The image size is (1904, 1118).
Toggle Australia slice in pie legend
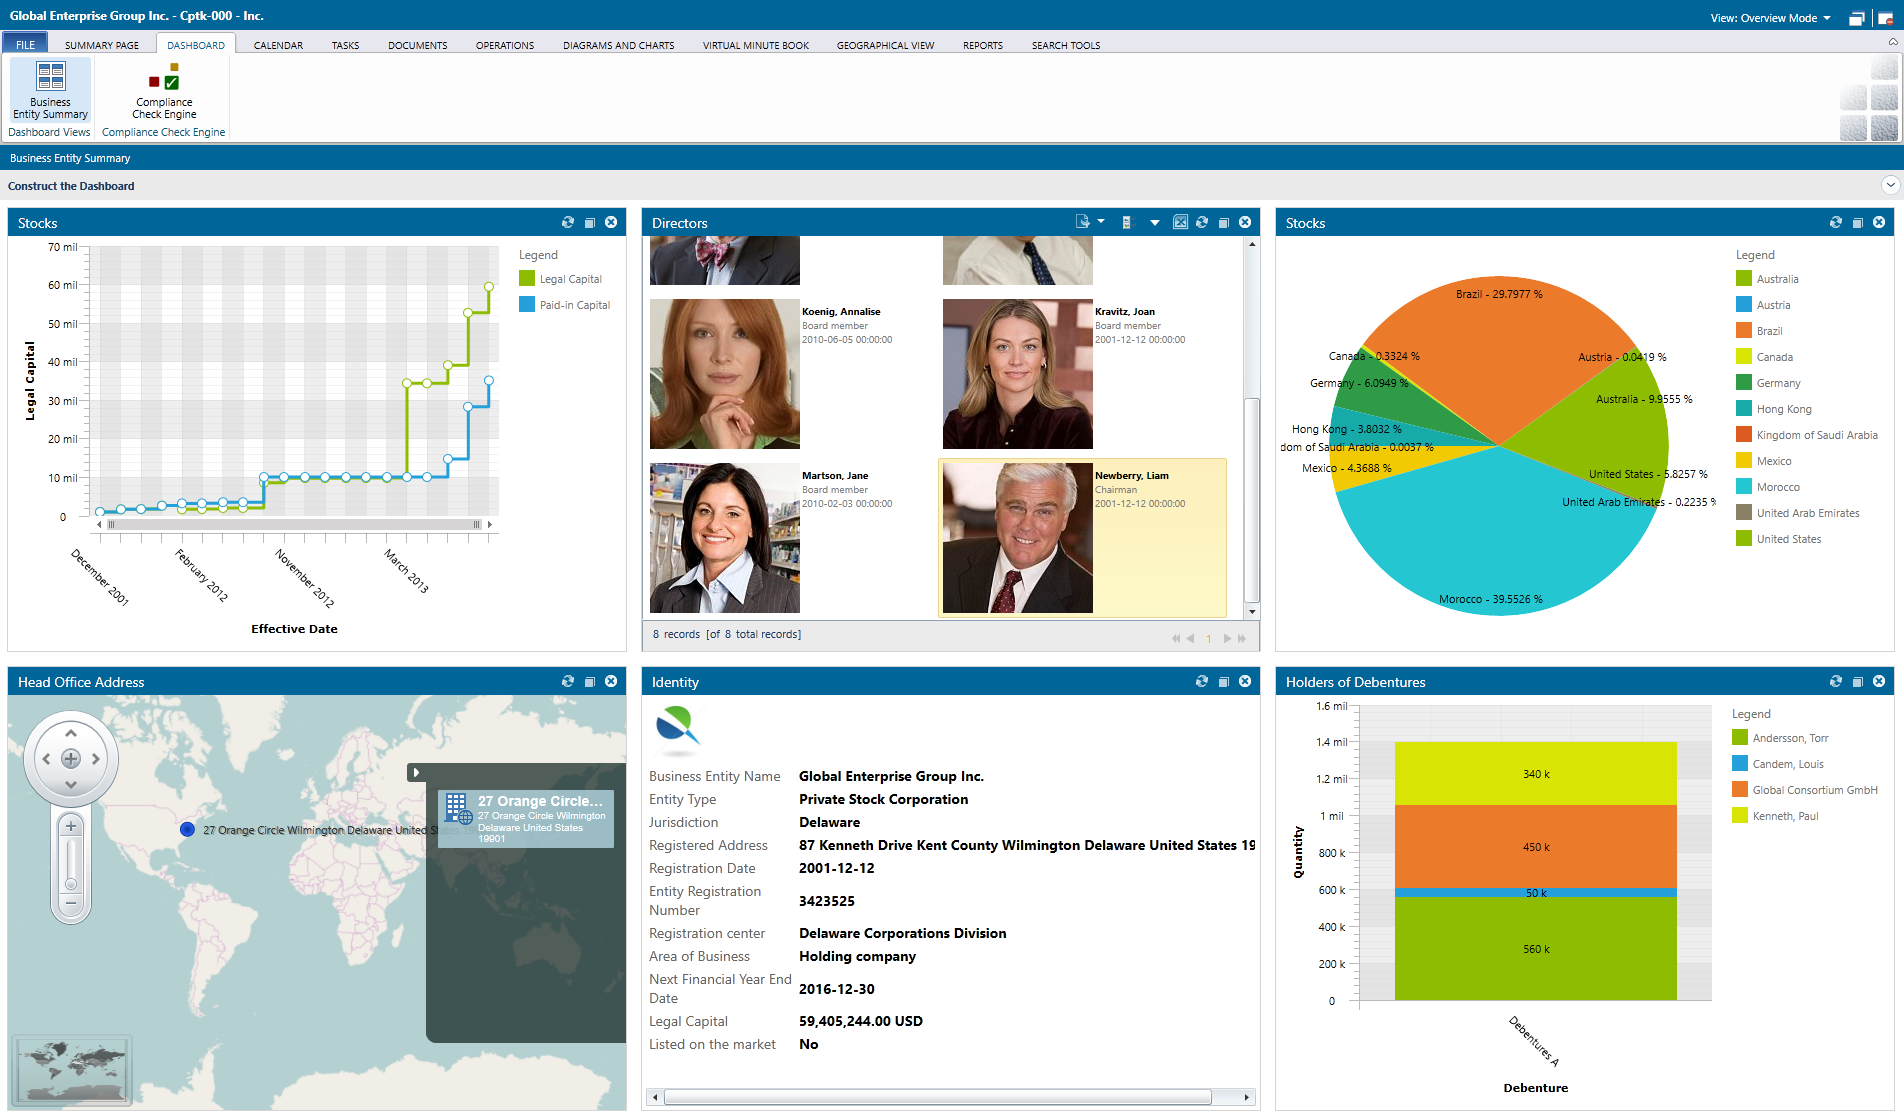click(1767, 279)
